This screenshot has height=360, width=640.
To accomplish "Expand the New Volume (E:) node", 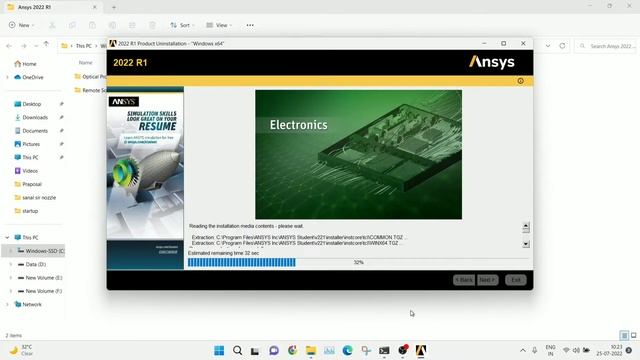I will pos(11,278).
